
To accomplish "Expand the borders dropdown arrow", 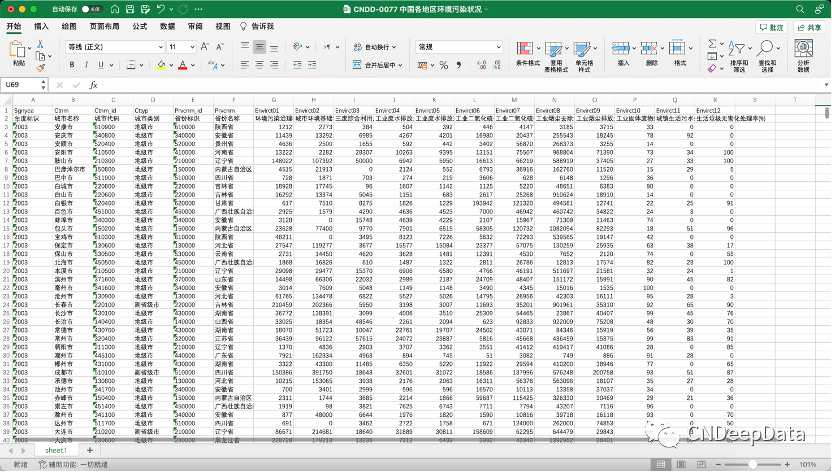I will [x=142, y=65].
